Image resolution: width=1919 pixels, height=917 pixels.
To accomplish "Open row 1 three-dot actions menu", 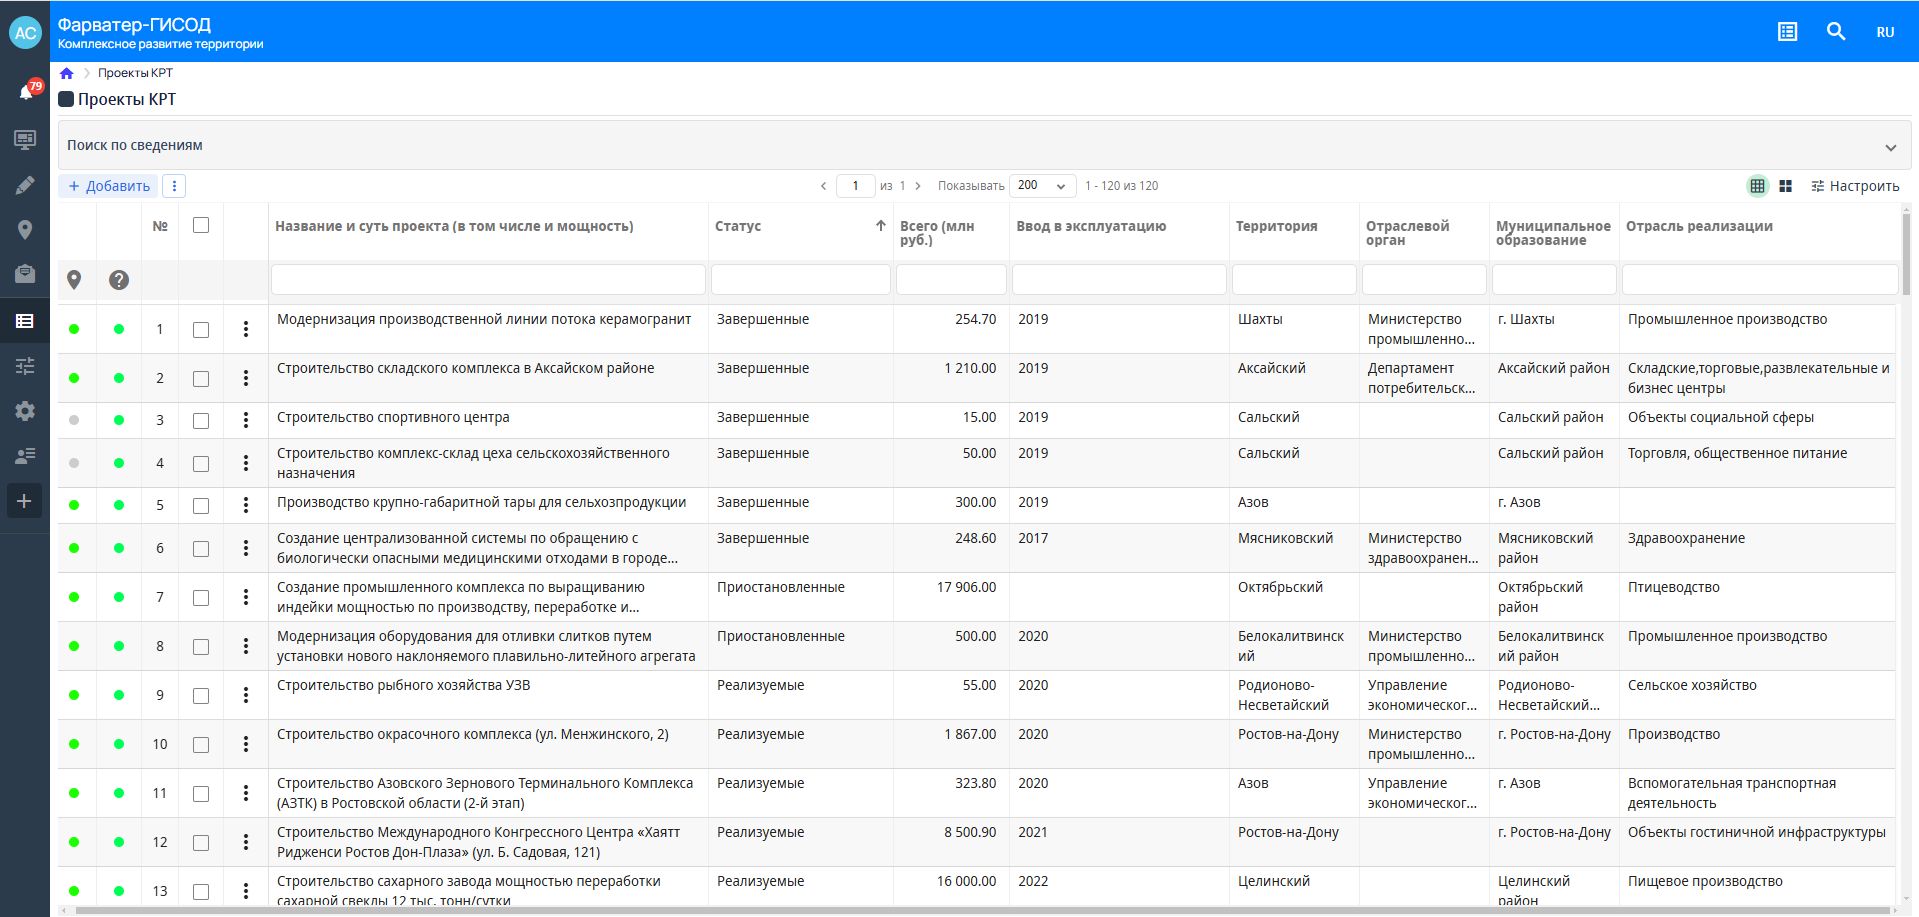I will click(246, 329).
